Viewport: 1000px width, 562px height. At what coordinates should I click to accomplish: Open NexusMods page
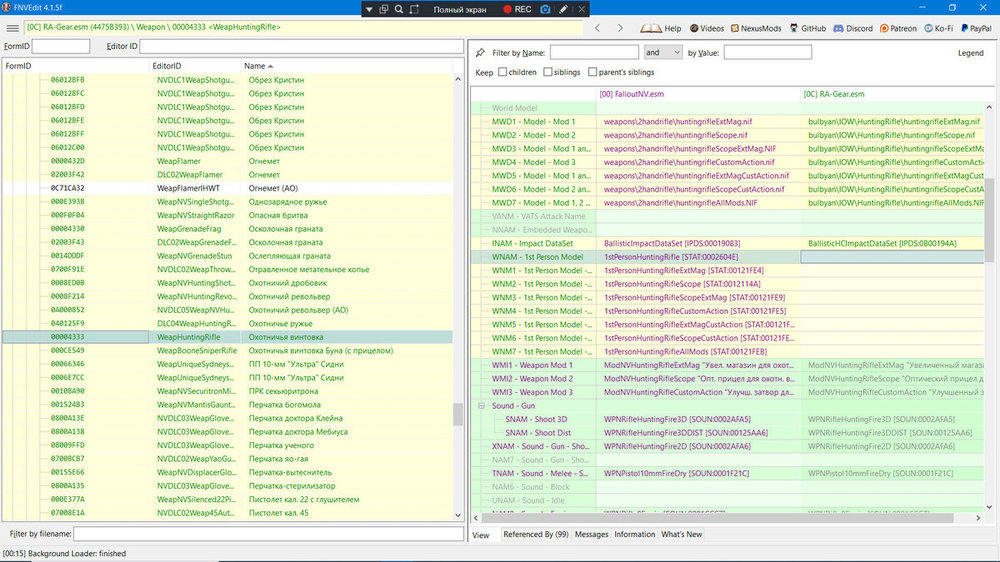[756, 29]
